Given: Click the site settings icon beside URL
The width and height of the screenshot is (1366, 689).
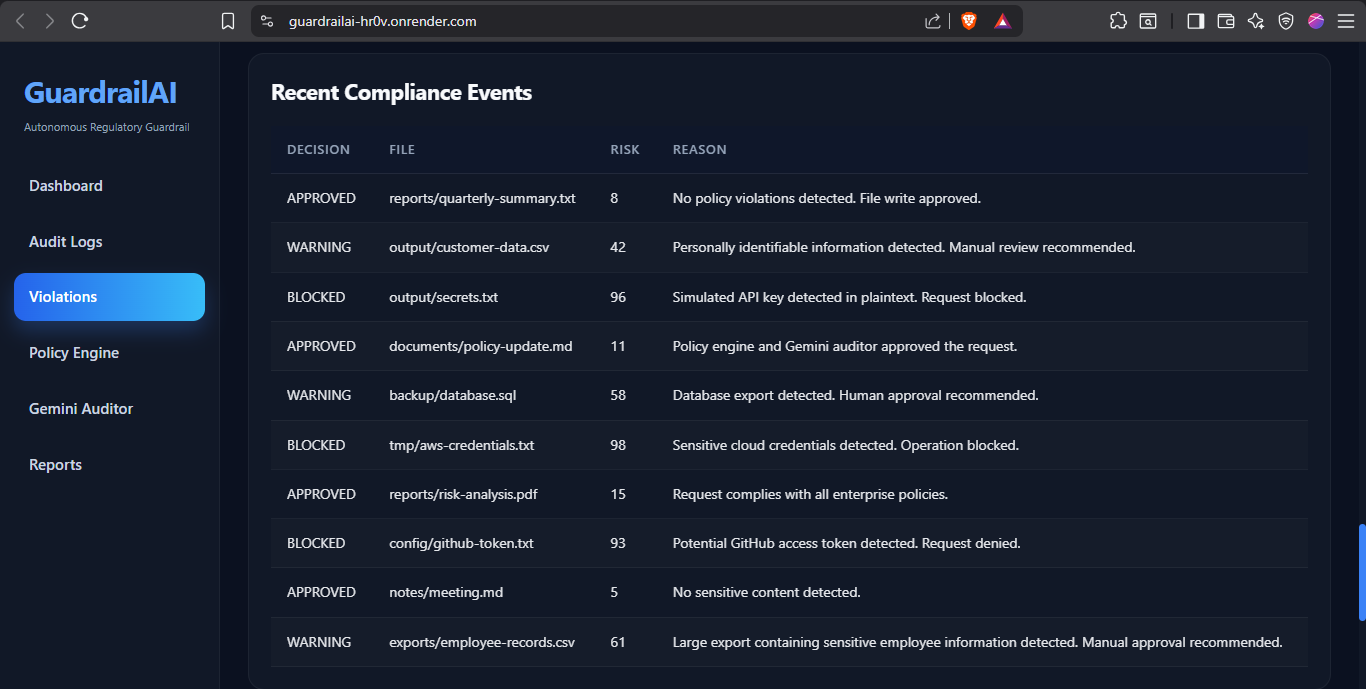Looking at the screenshot, I should [x=266, y=21].
